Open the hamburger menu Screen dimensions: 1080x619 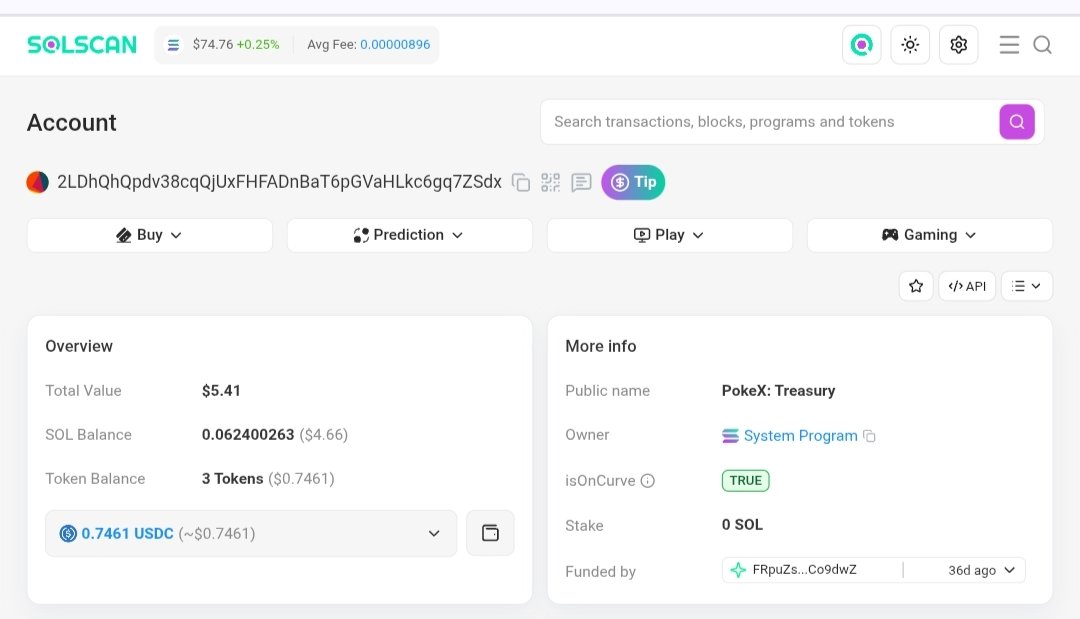pyautogui.click(x=1009, y=45)
